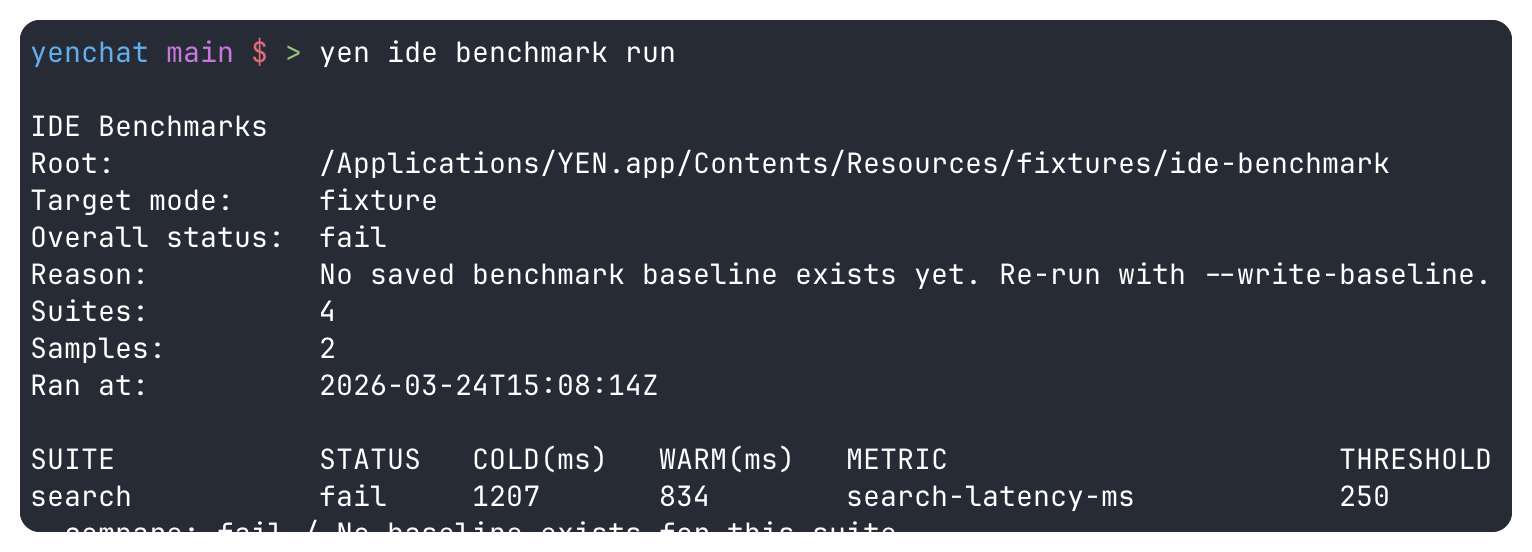
Task: Click the threshold value '250'
Action: tap(1365, 497)
